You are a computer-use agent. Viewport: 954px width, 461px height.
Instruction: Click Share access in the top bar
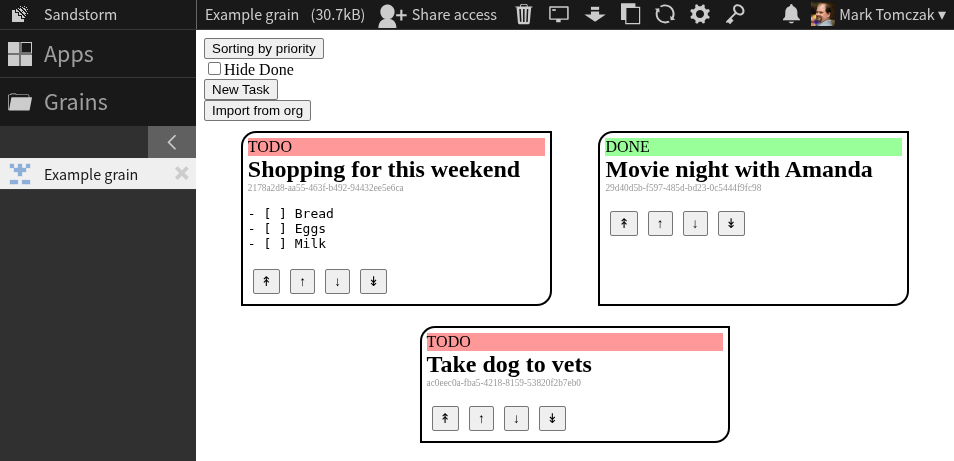pyautogui.click(x=438, y=14)
